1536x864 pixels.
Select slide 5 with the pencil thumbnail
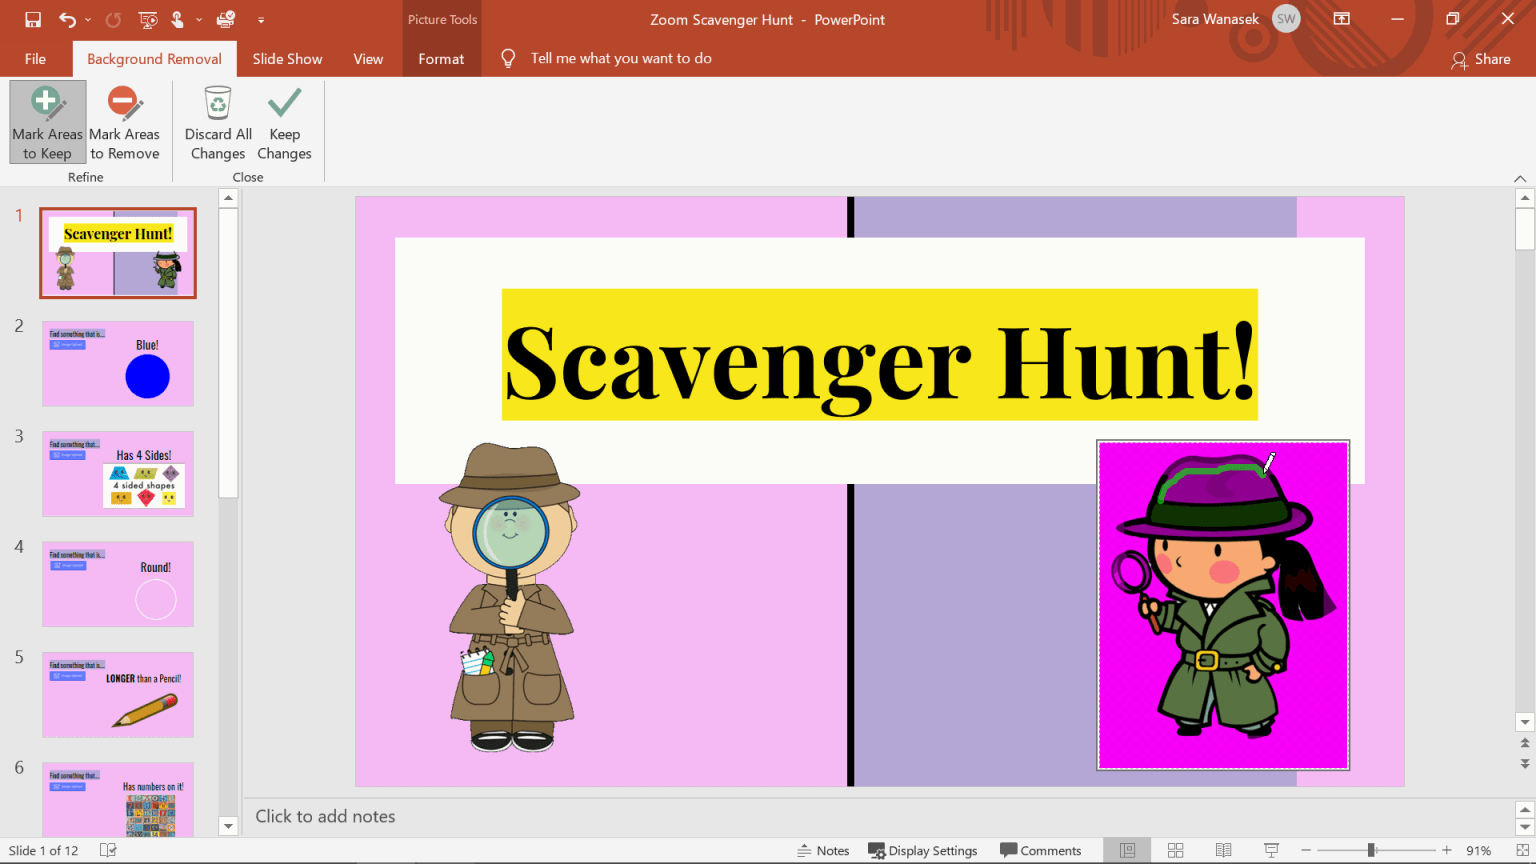point(117,694)
